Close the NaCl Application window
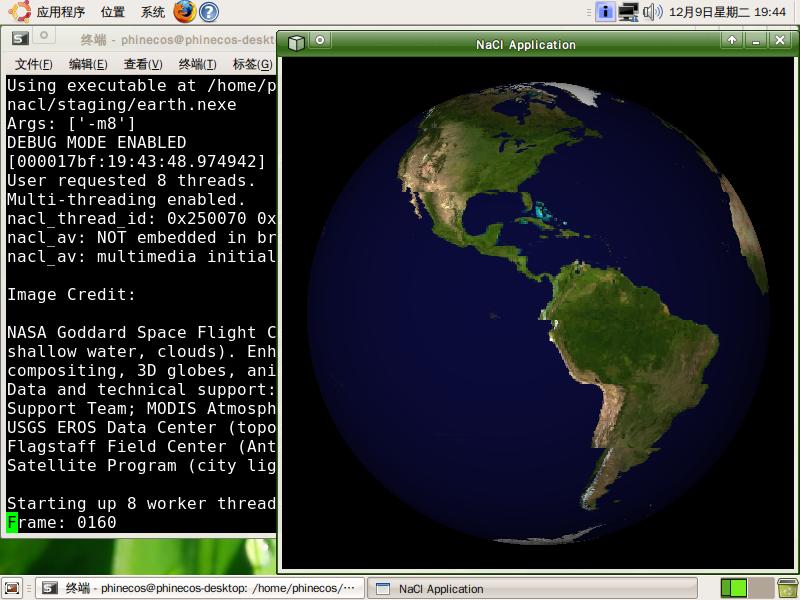This screenshot has width=800, height=600. (x=780, y=40)
